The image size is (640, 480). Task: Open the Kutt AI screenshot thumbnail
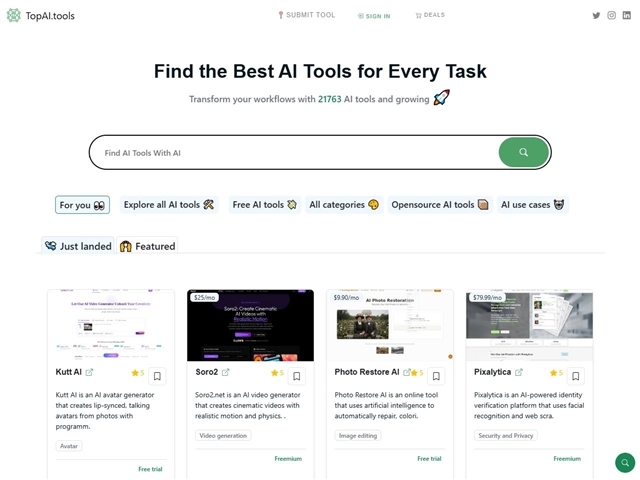tap(111, 326)
